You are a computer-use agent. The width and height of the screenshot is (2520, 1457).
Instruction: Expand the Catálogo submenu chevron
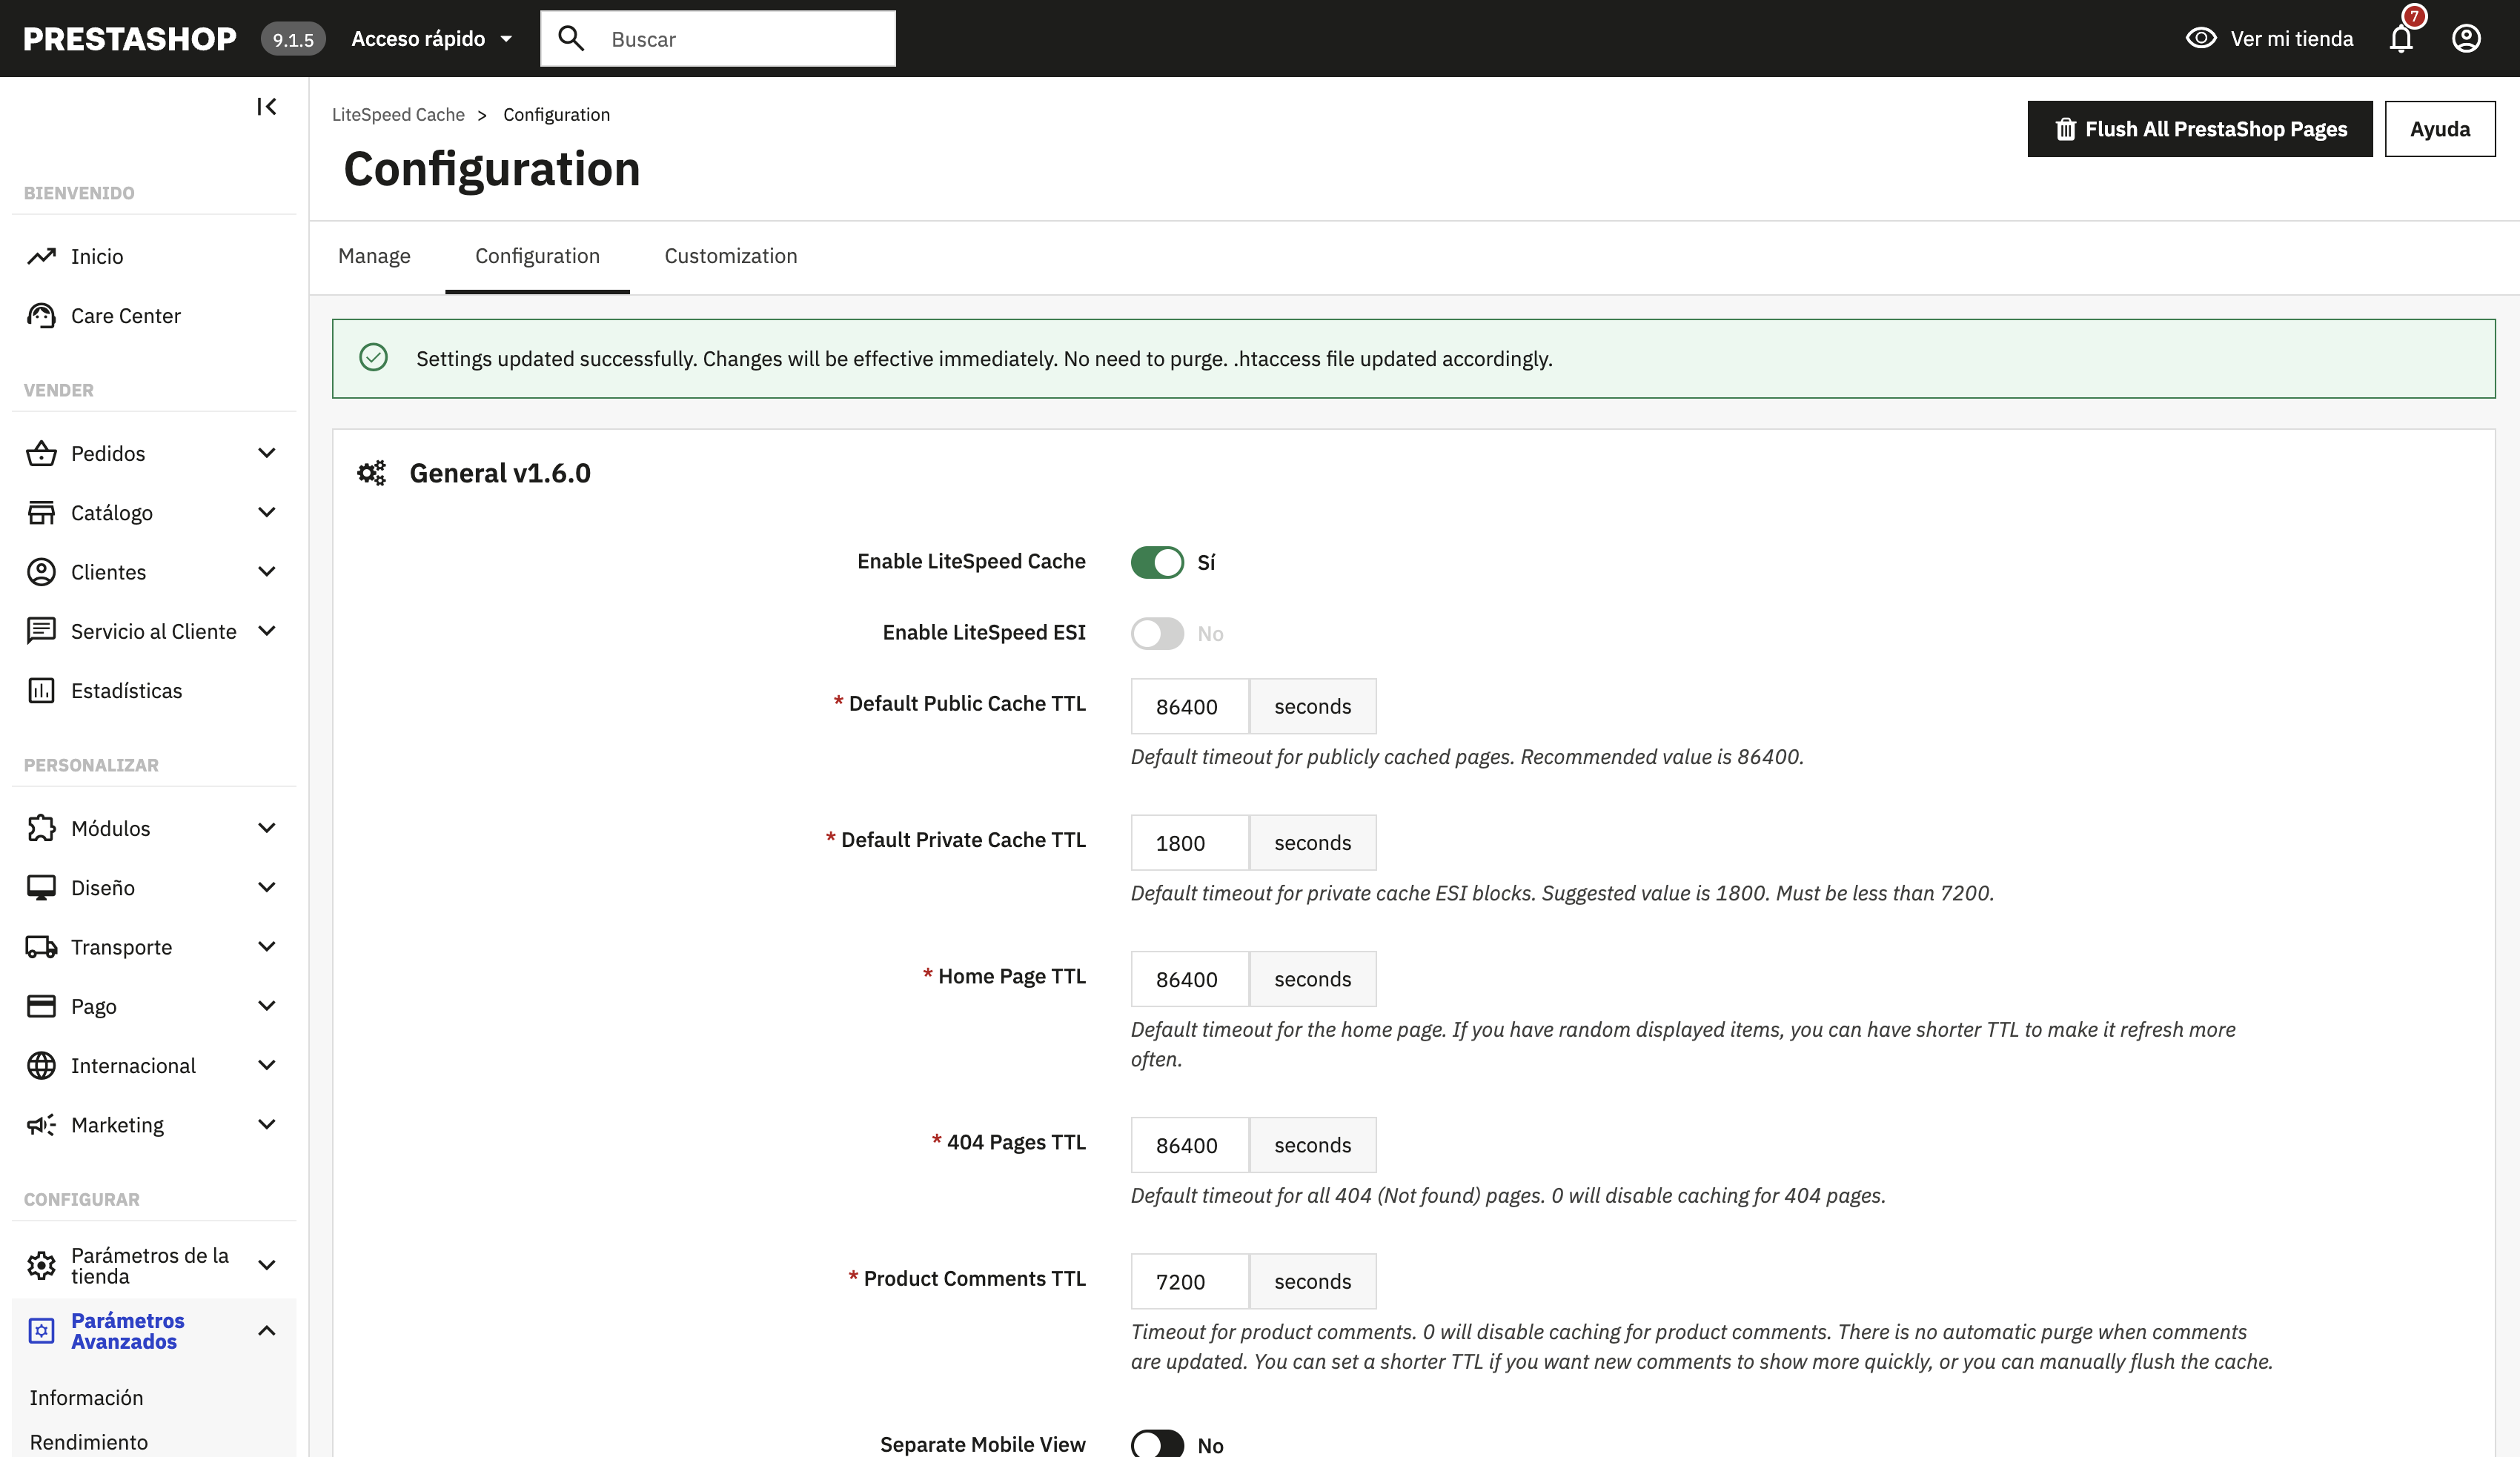pos(266,512)
